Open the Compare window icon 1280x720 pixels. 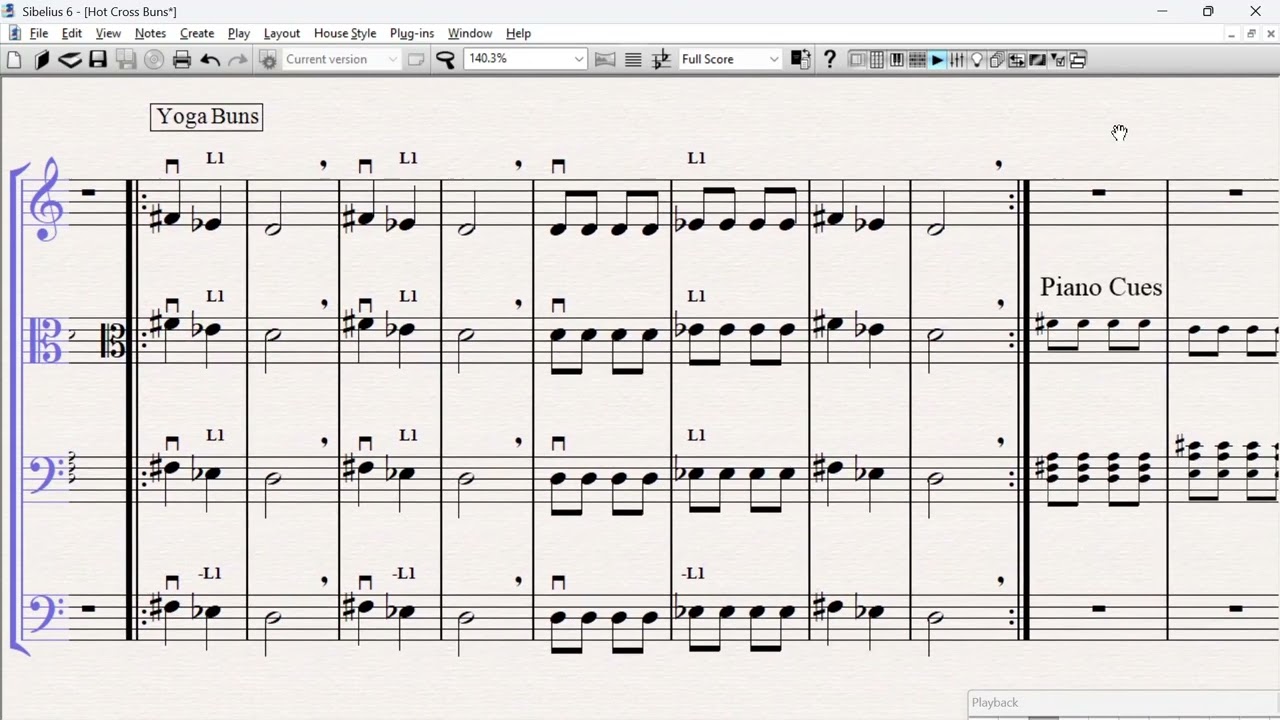coord(1017,60)
